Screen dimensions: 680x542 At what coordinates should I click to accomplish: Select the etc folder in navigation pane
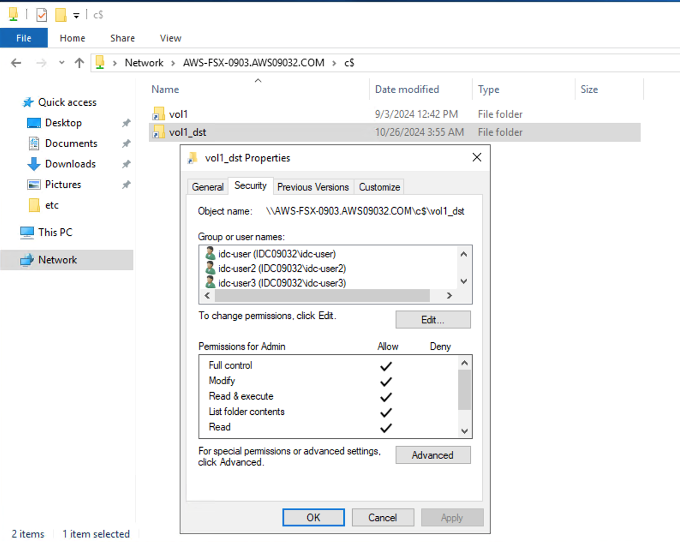point(52,205)
